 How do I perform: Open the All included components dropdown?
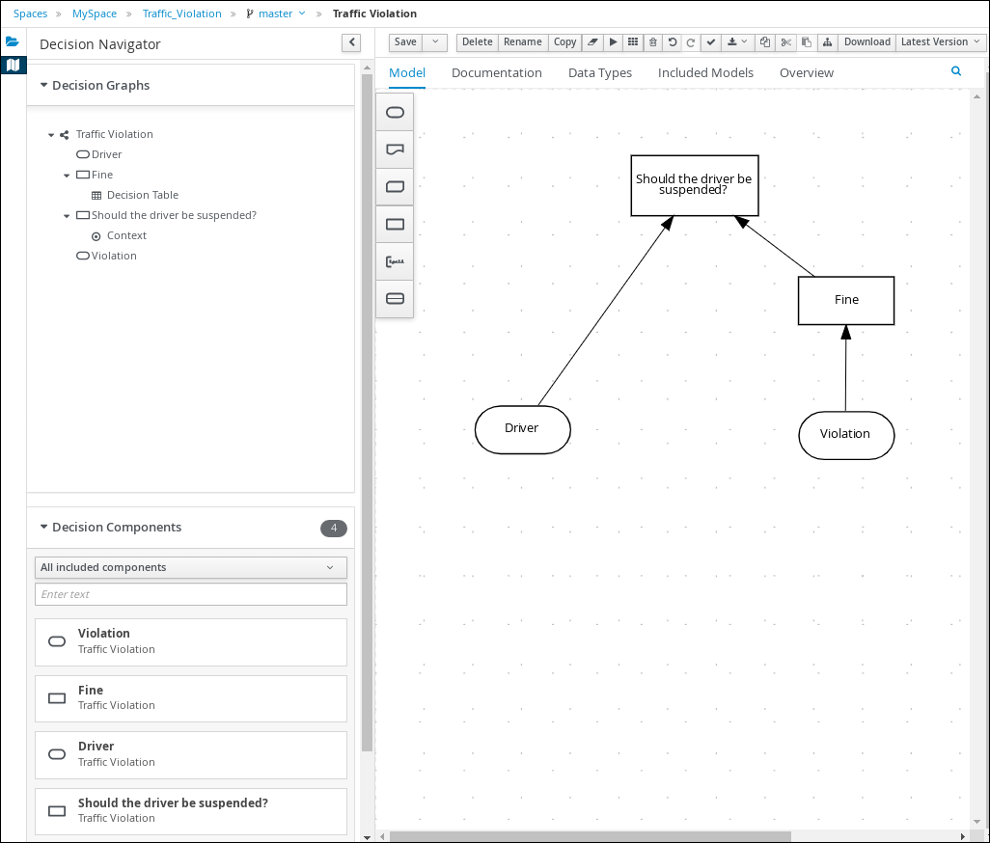[x=190, y=567]
